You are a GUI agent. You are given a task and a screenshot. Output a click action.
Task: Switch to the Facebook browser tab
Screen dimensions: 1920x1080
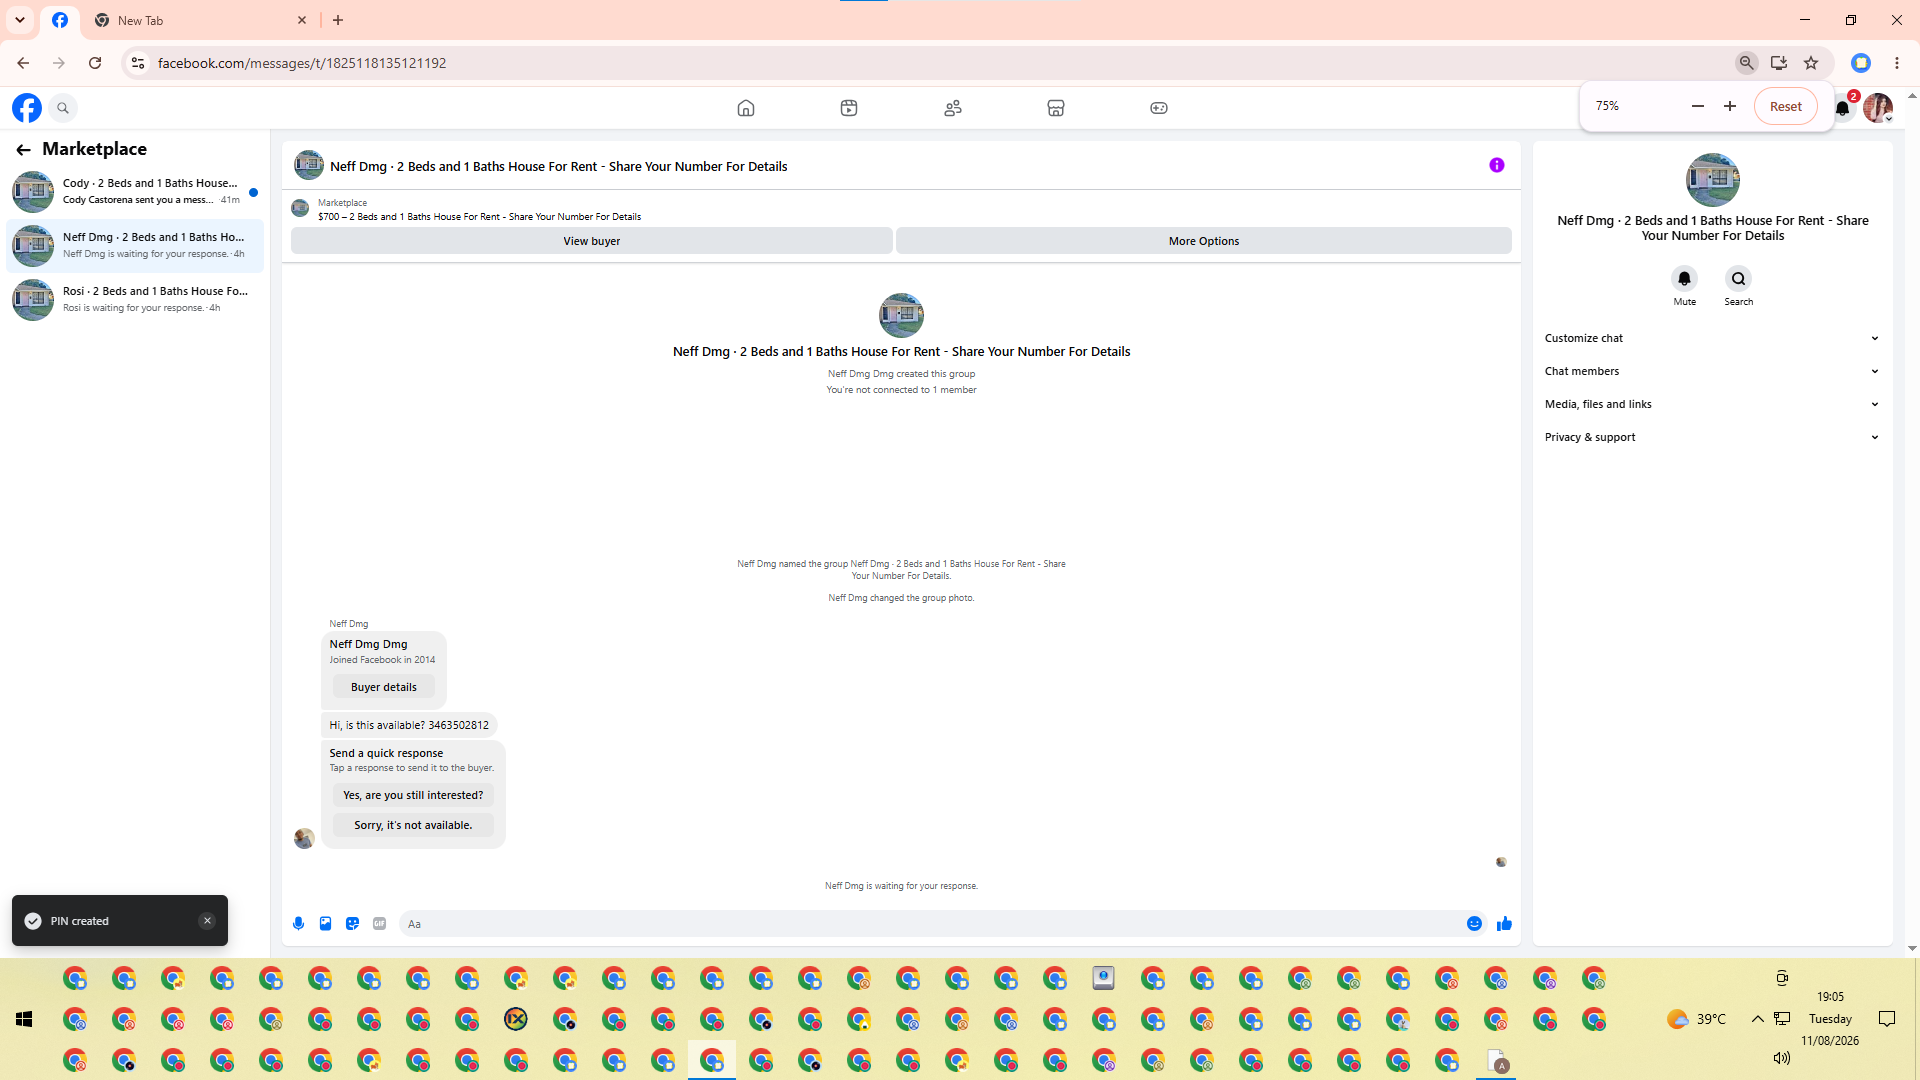60,20
